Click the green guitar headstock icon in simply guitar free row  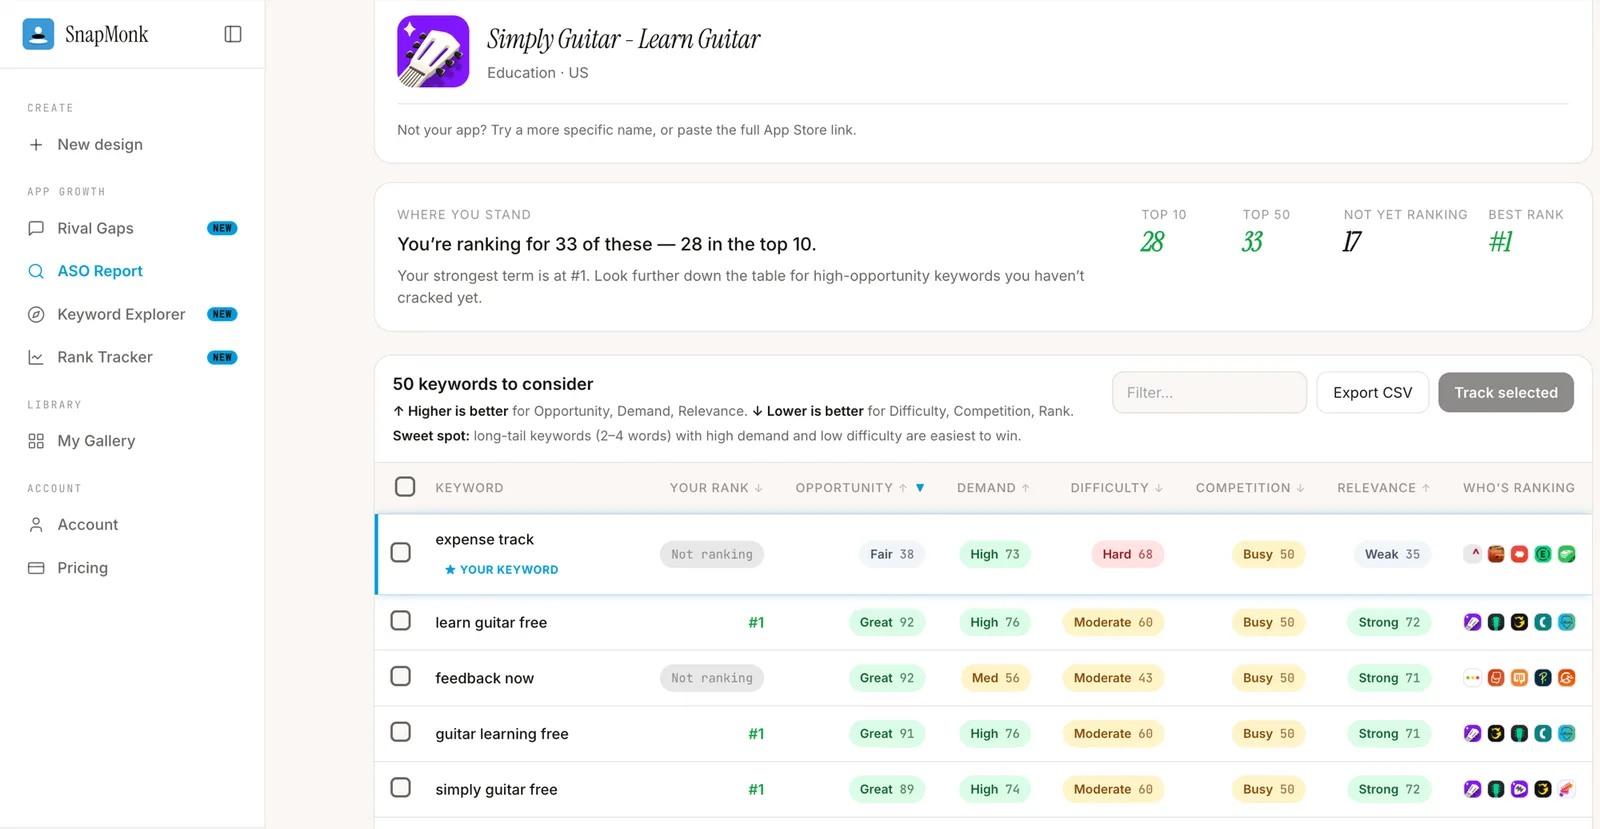pyautogui.click(x=1496, y=789)
